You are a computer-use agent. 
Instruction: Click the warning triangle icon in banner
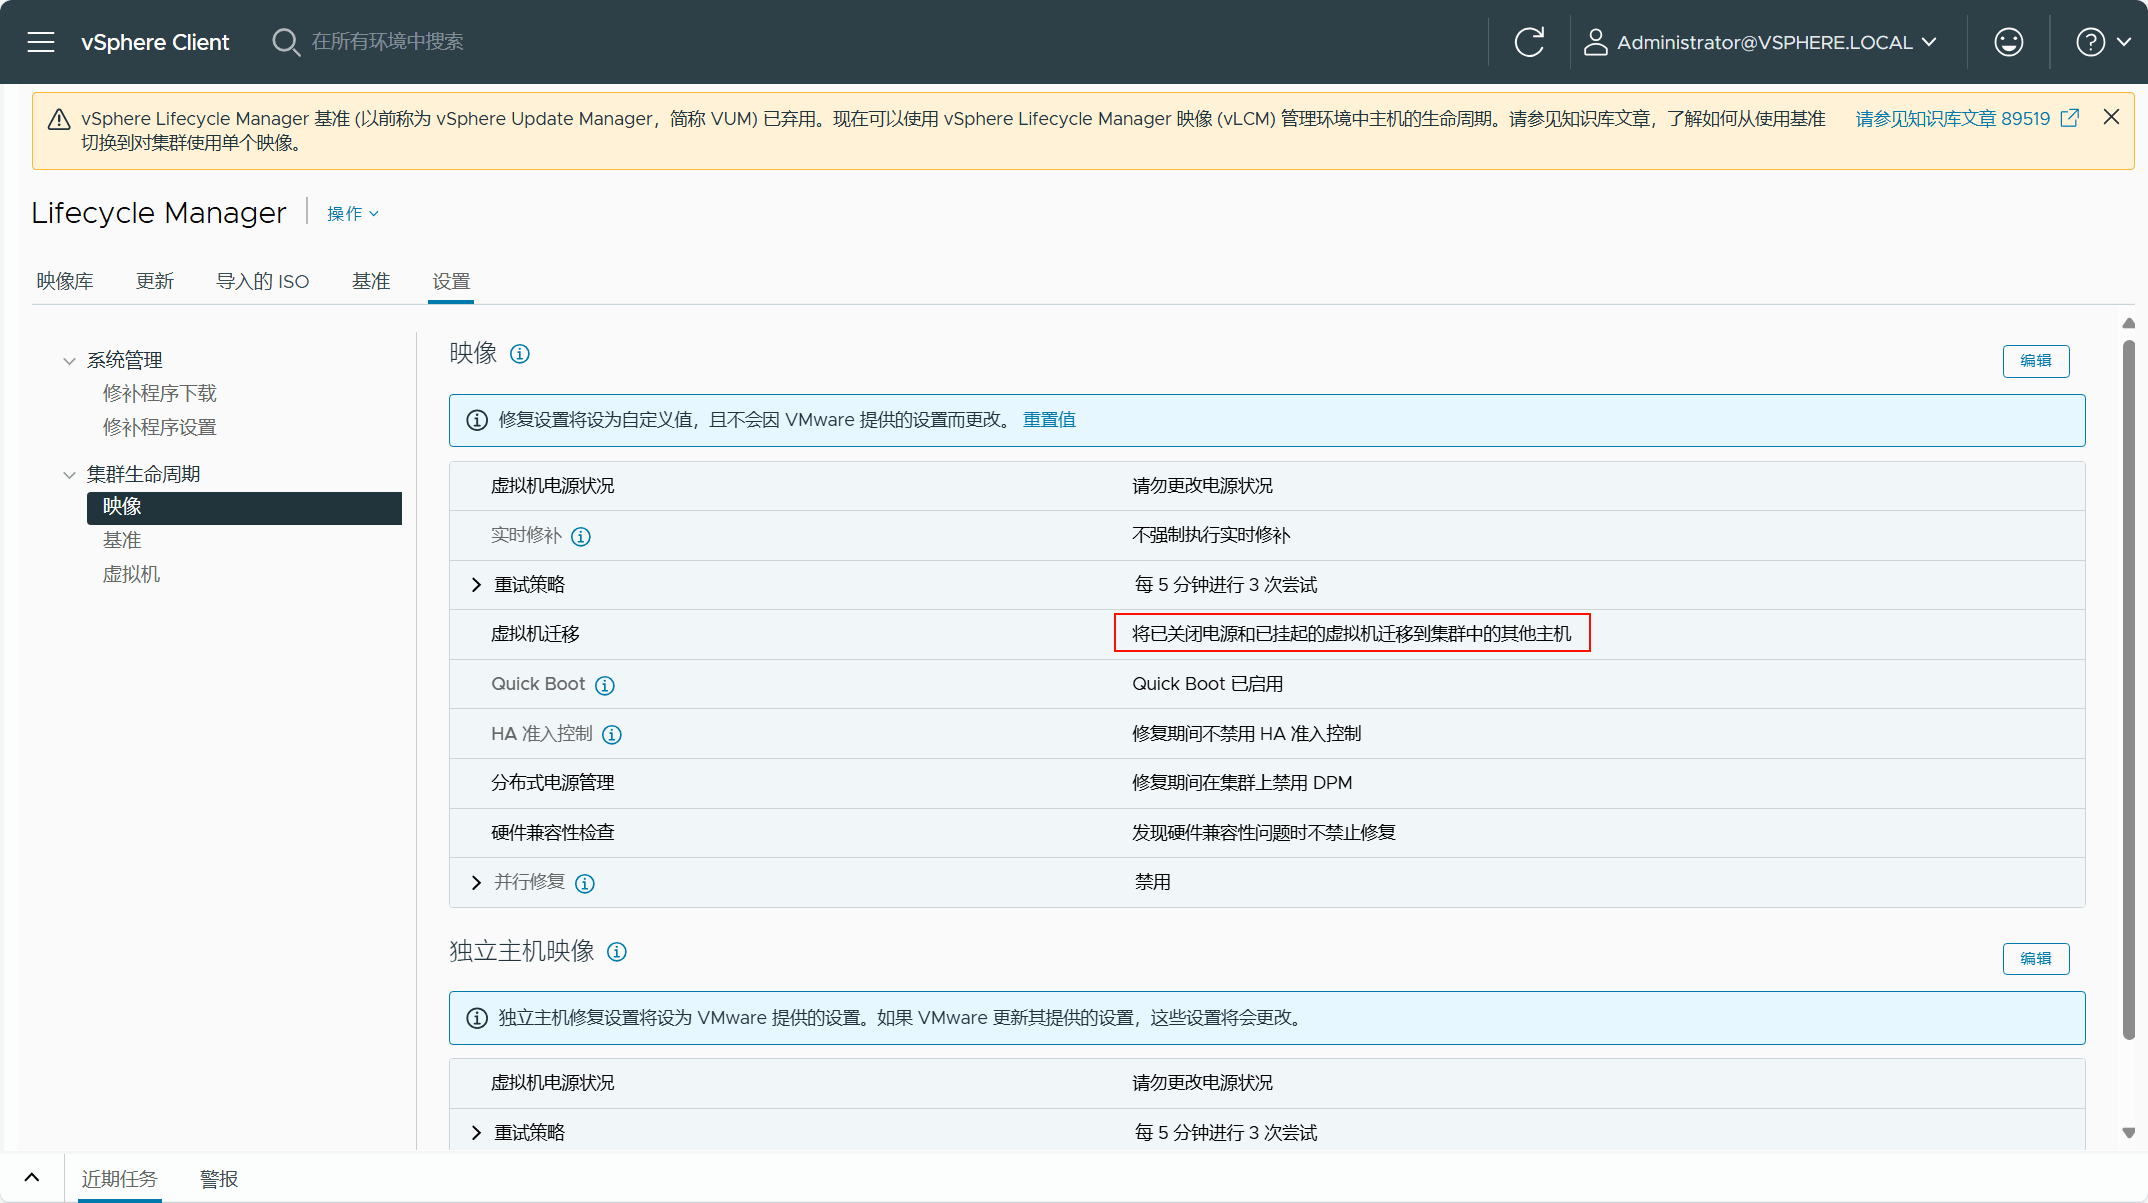point(59,119)
